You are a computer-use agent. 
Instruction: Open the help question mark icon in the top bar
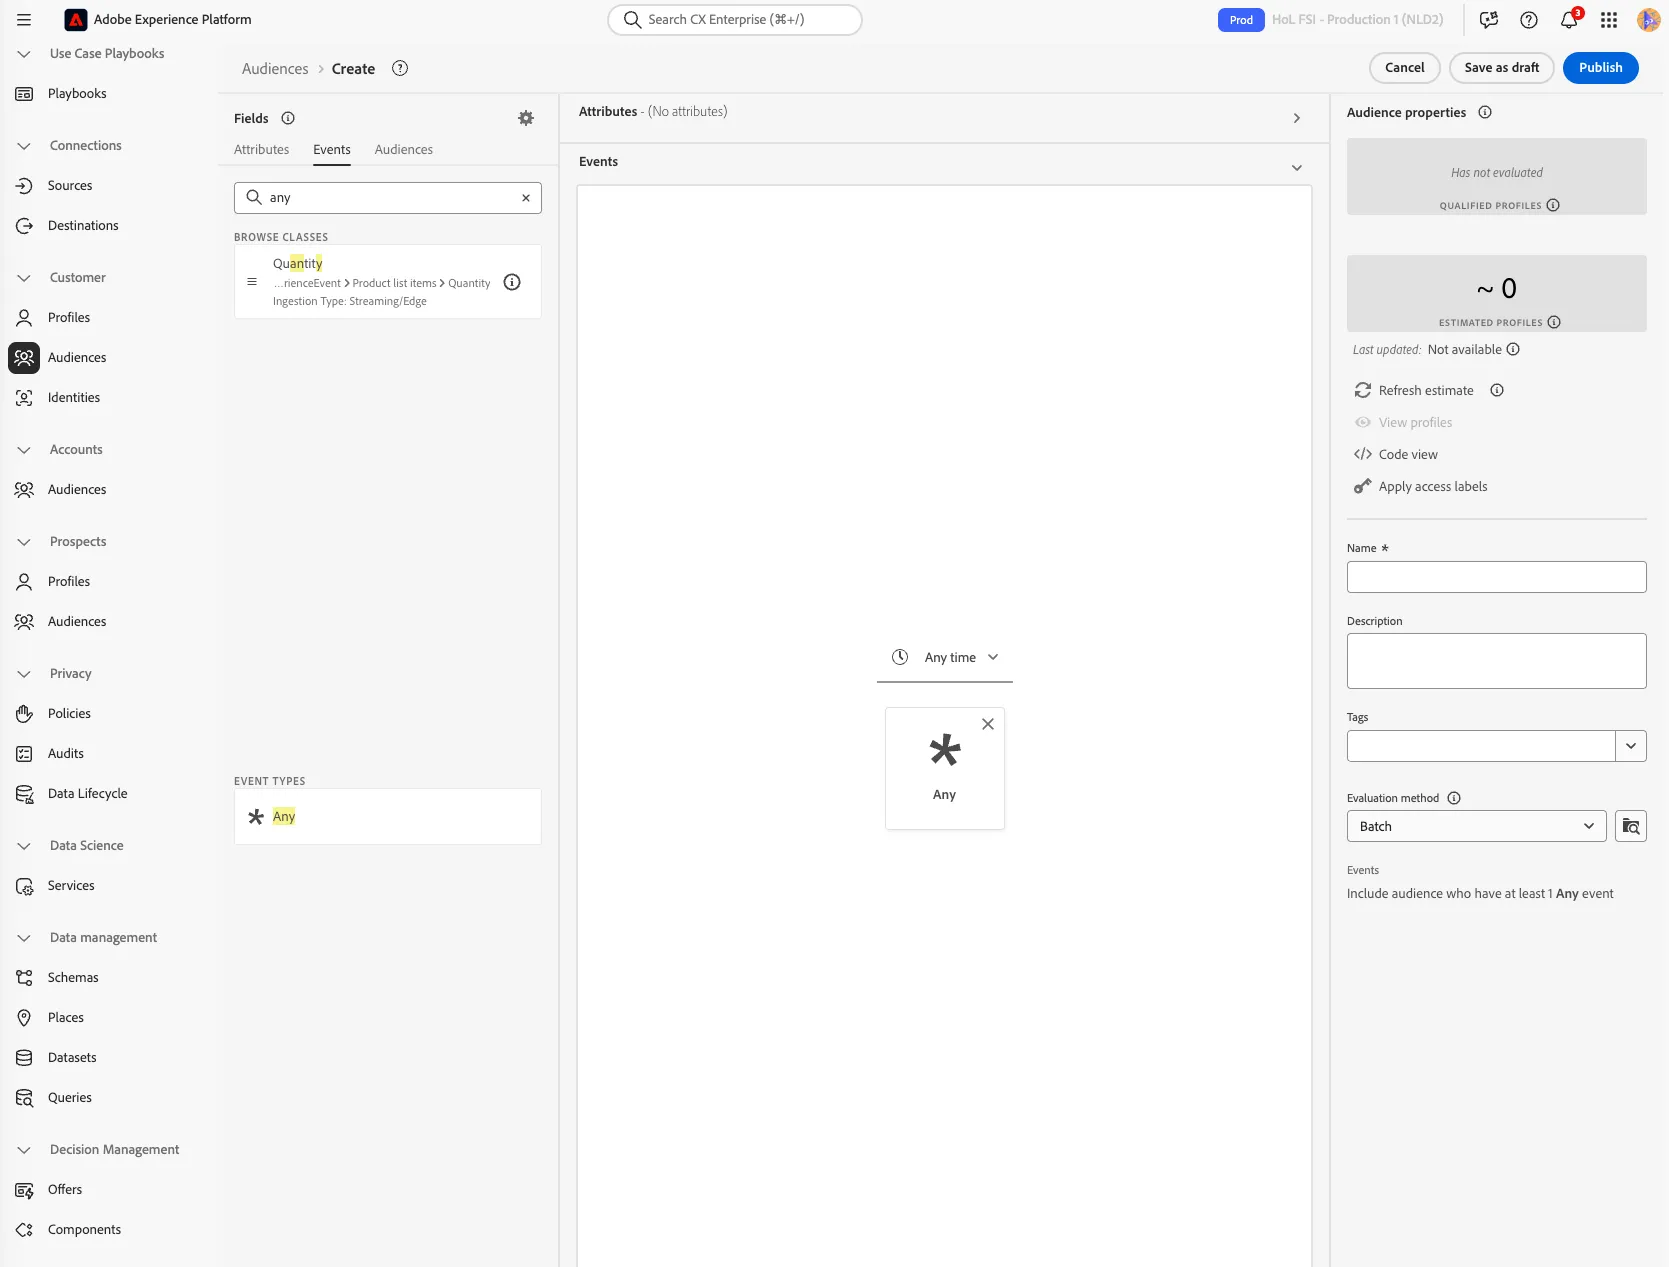tap(1529, 20)
